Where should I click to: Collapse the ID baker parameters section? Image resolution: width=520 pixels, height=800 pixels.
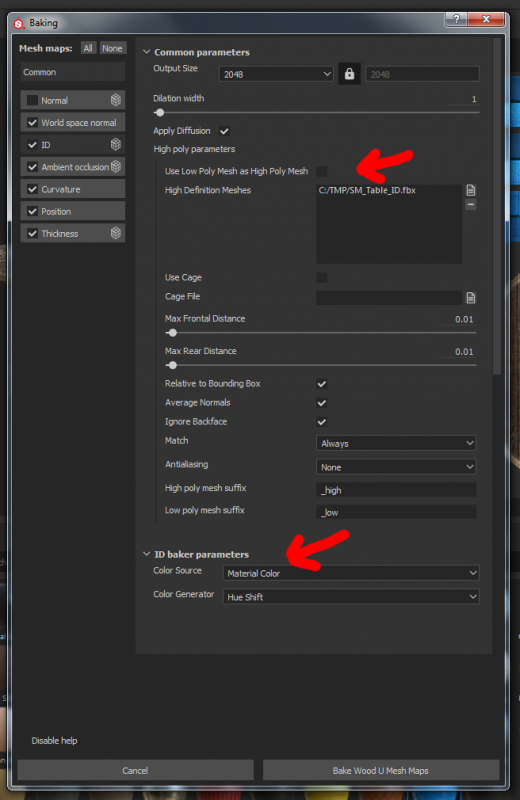146,554
